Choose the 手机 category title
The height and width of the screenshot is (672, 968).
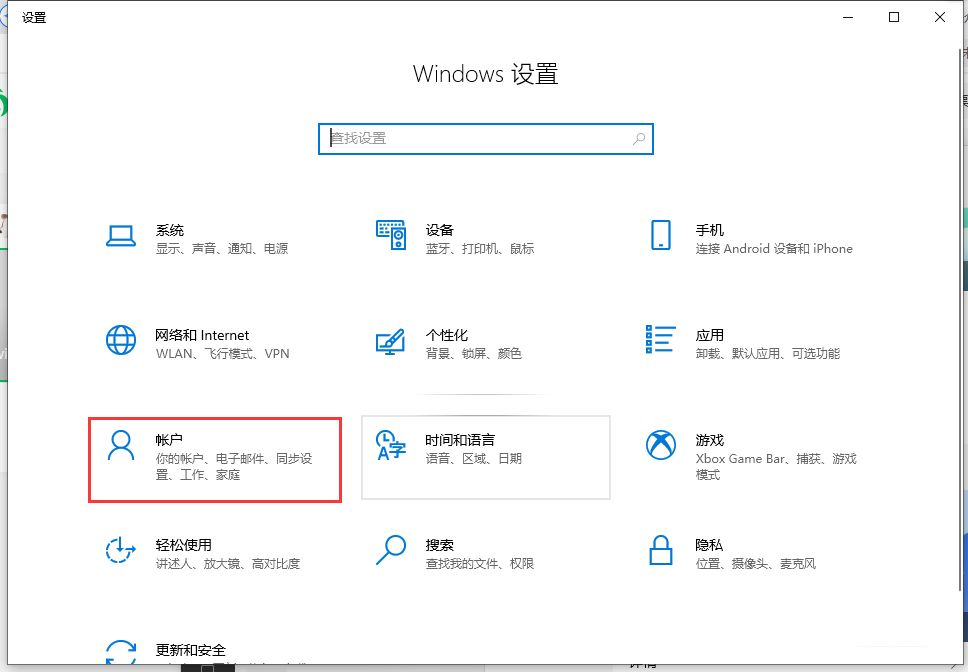pos(709,230)
